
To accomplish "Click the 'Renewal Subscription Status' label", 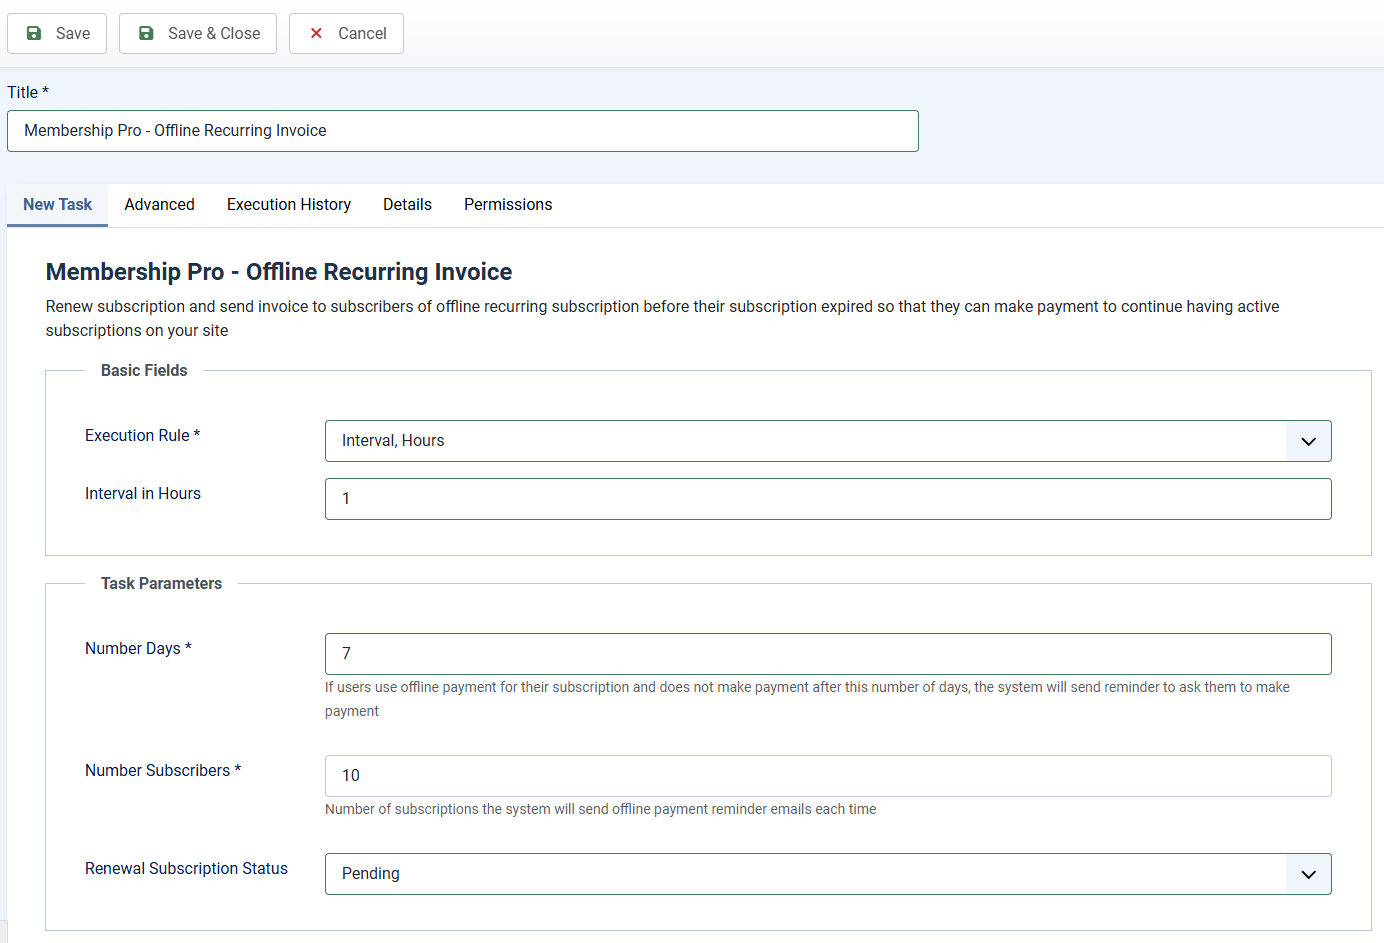I will tap(186, 868).
